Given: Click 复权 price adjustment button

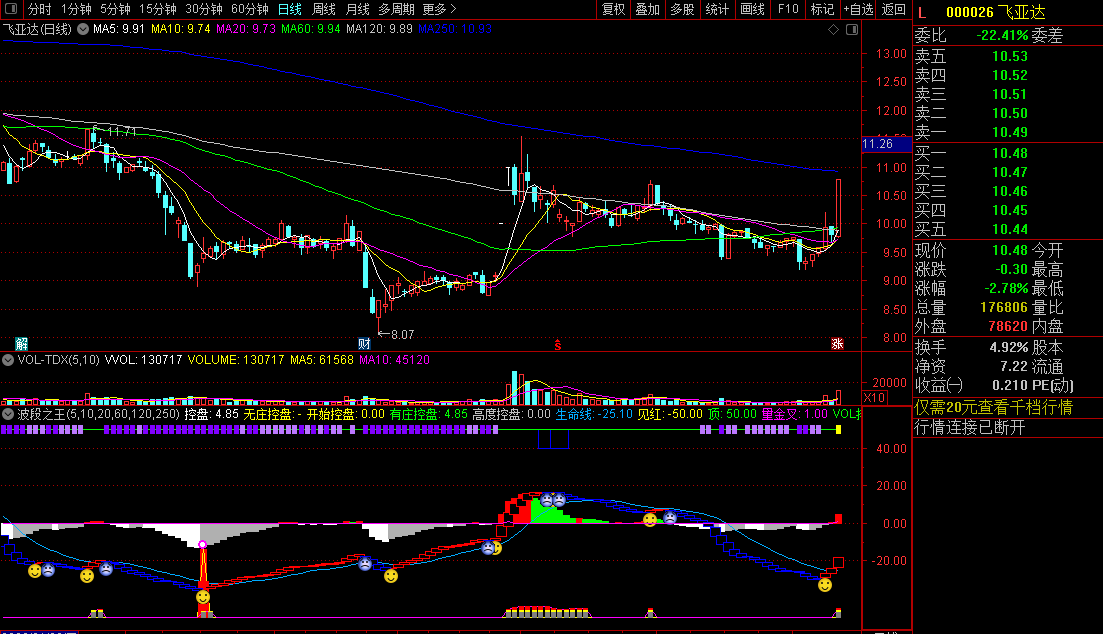Looking at the screenshot, I should [x=613, y=9].
